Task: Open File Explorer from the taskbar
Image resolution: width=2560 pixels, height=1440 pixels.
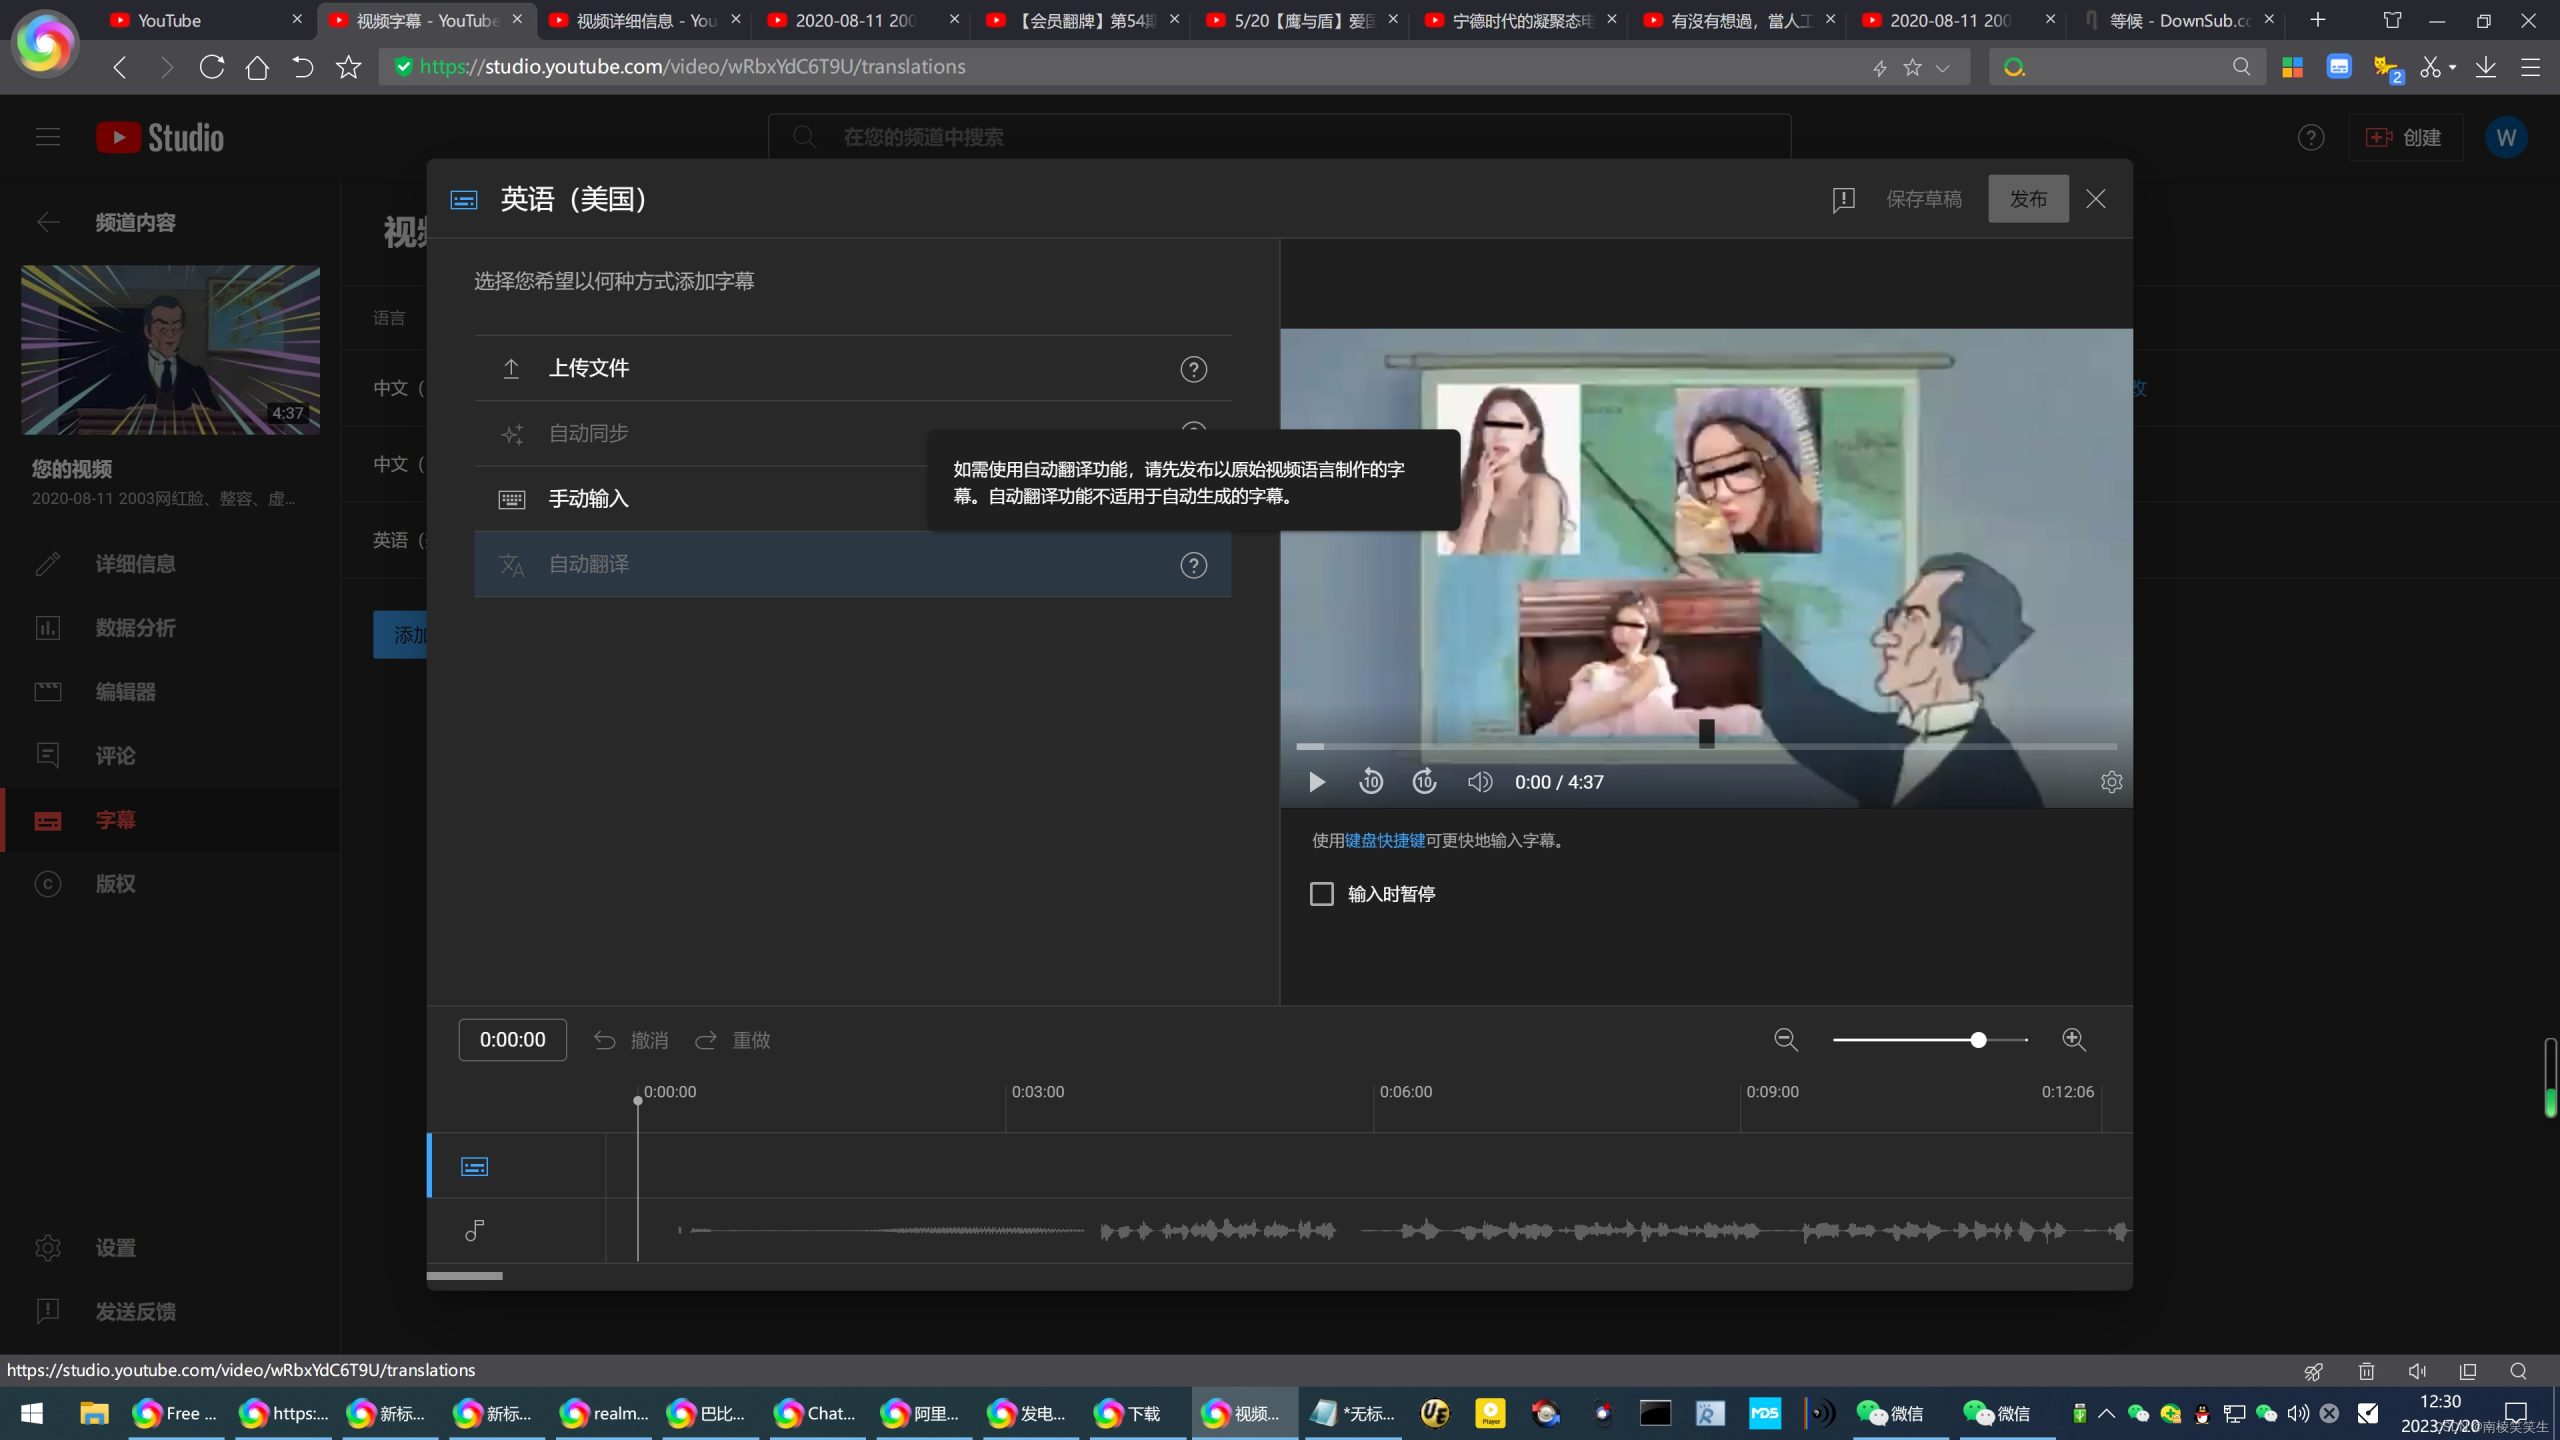Action: tap(94, 1413)
